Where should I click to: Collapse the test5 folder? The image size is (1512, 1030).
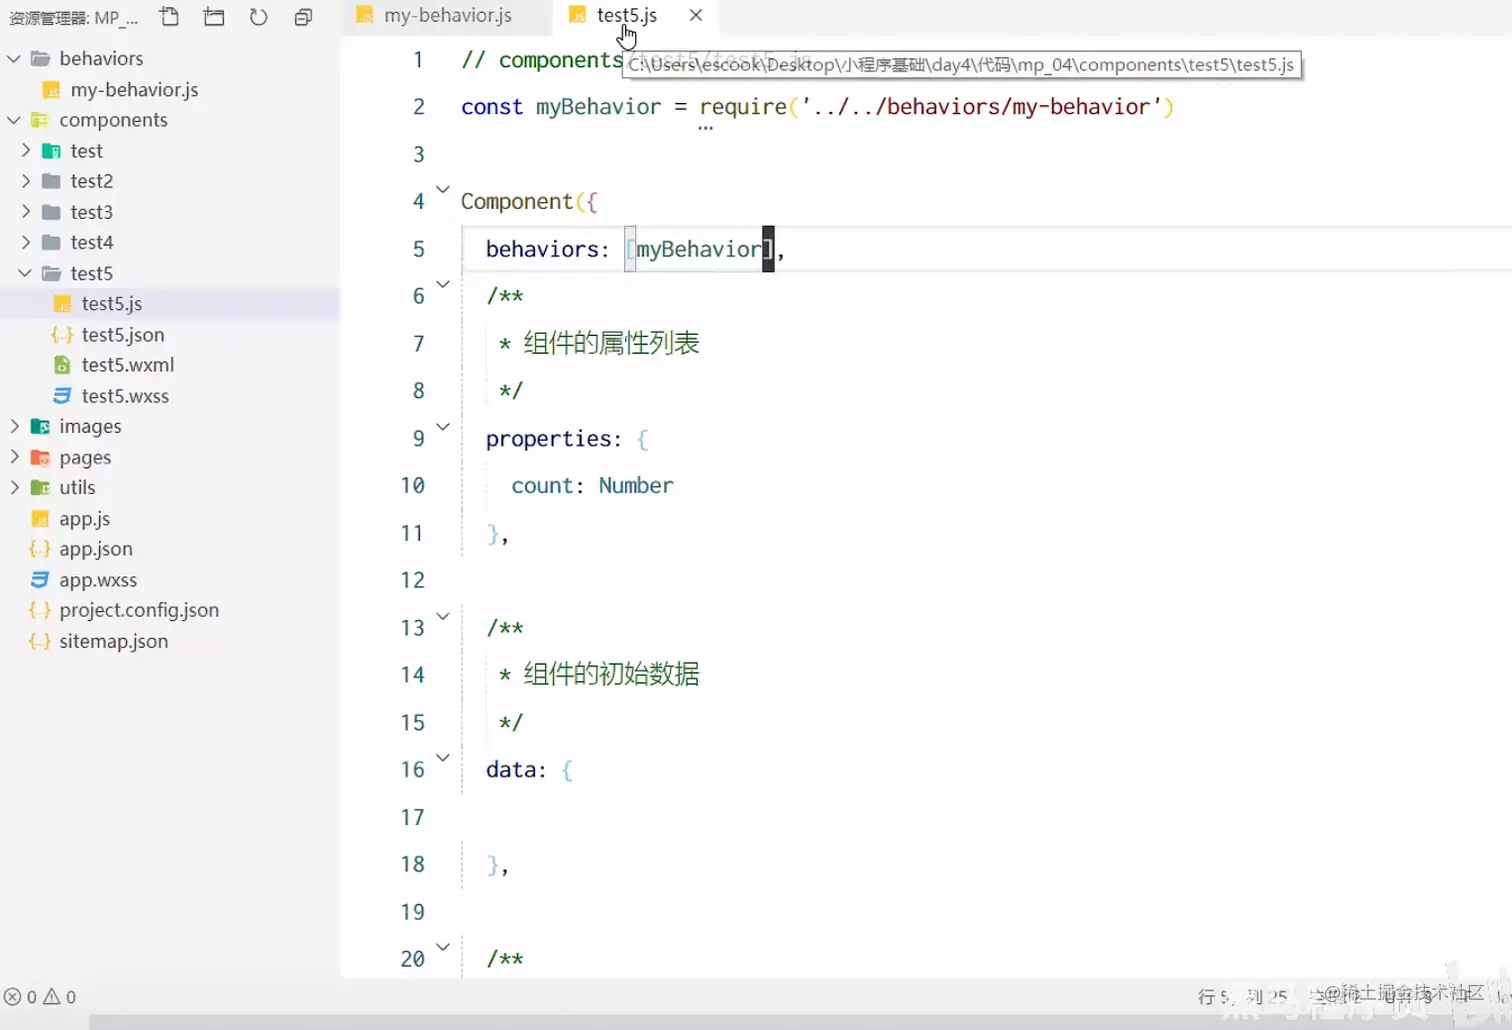(26, 273)
